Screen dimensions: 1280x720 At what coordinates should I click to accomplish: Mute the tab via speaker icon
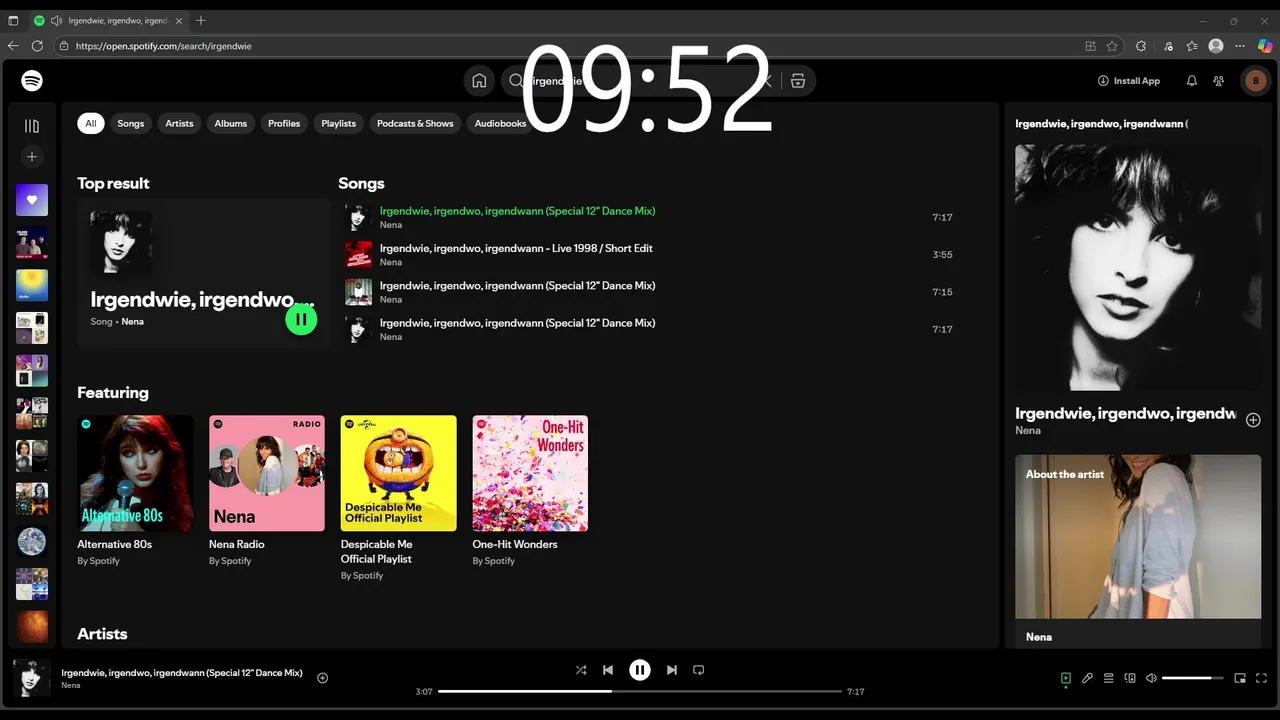click(x=57, y=20)
